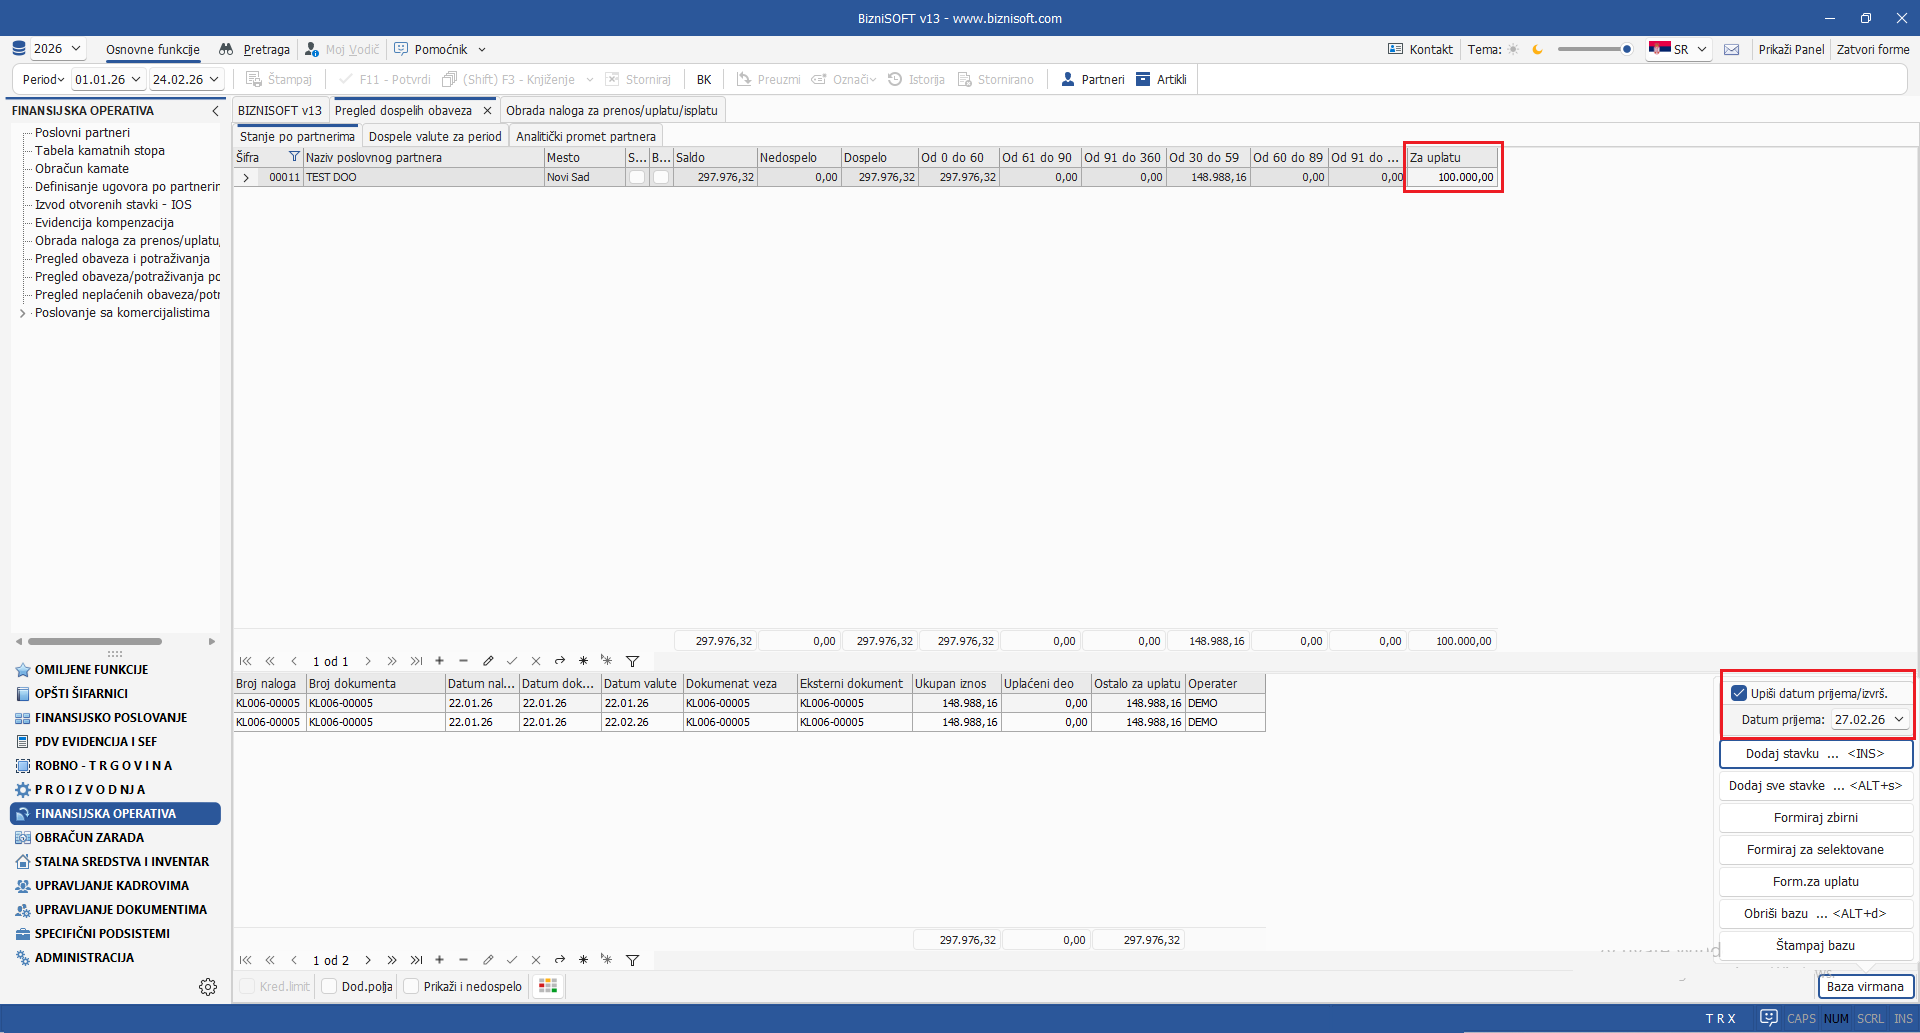Expand the Datum prijema date dropdown
The image size is (1920, 1033).
[1899, 720]
